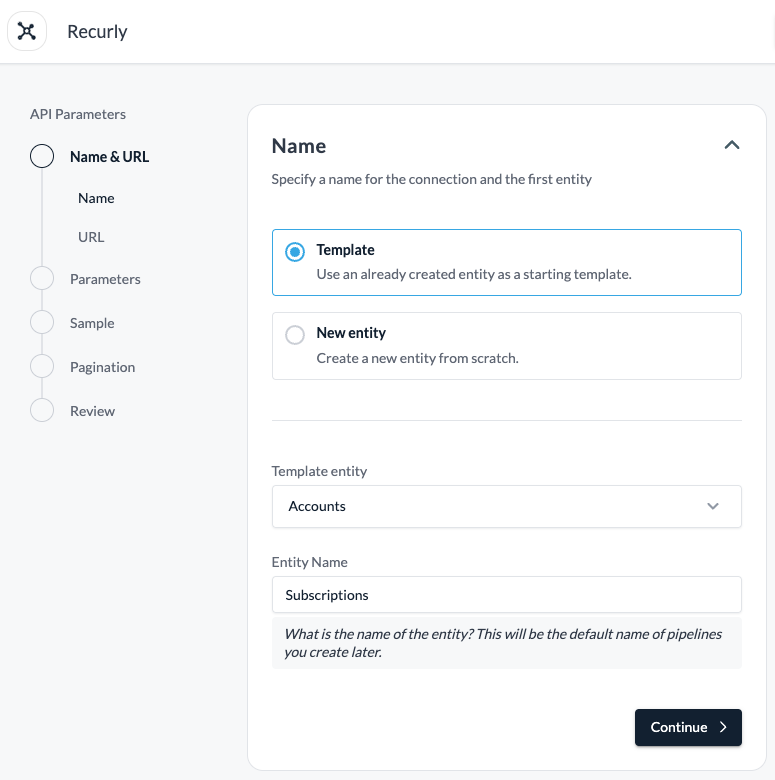Click the Review step circle
The width and height of the screenshot is (775, 780).
pyautogui.click(x=42, y=411)
